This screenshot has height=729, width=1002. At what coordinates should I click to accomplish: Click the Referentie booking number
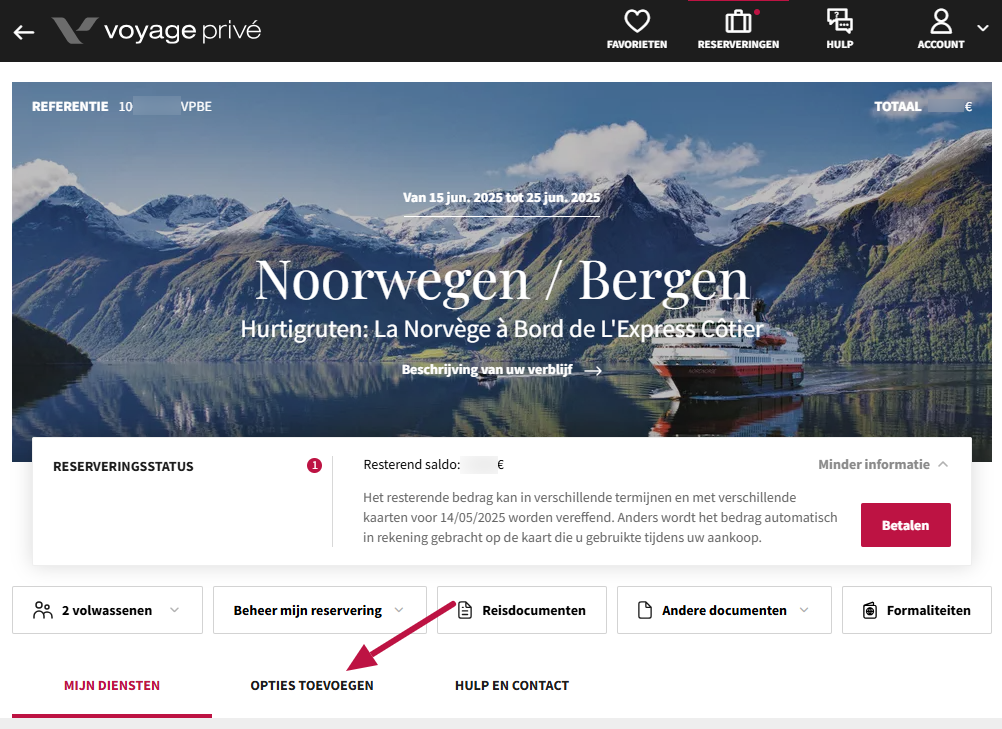165,107
